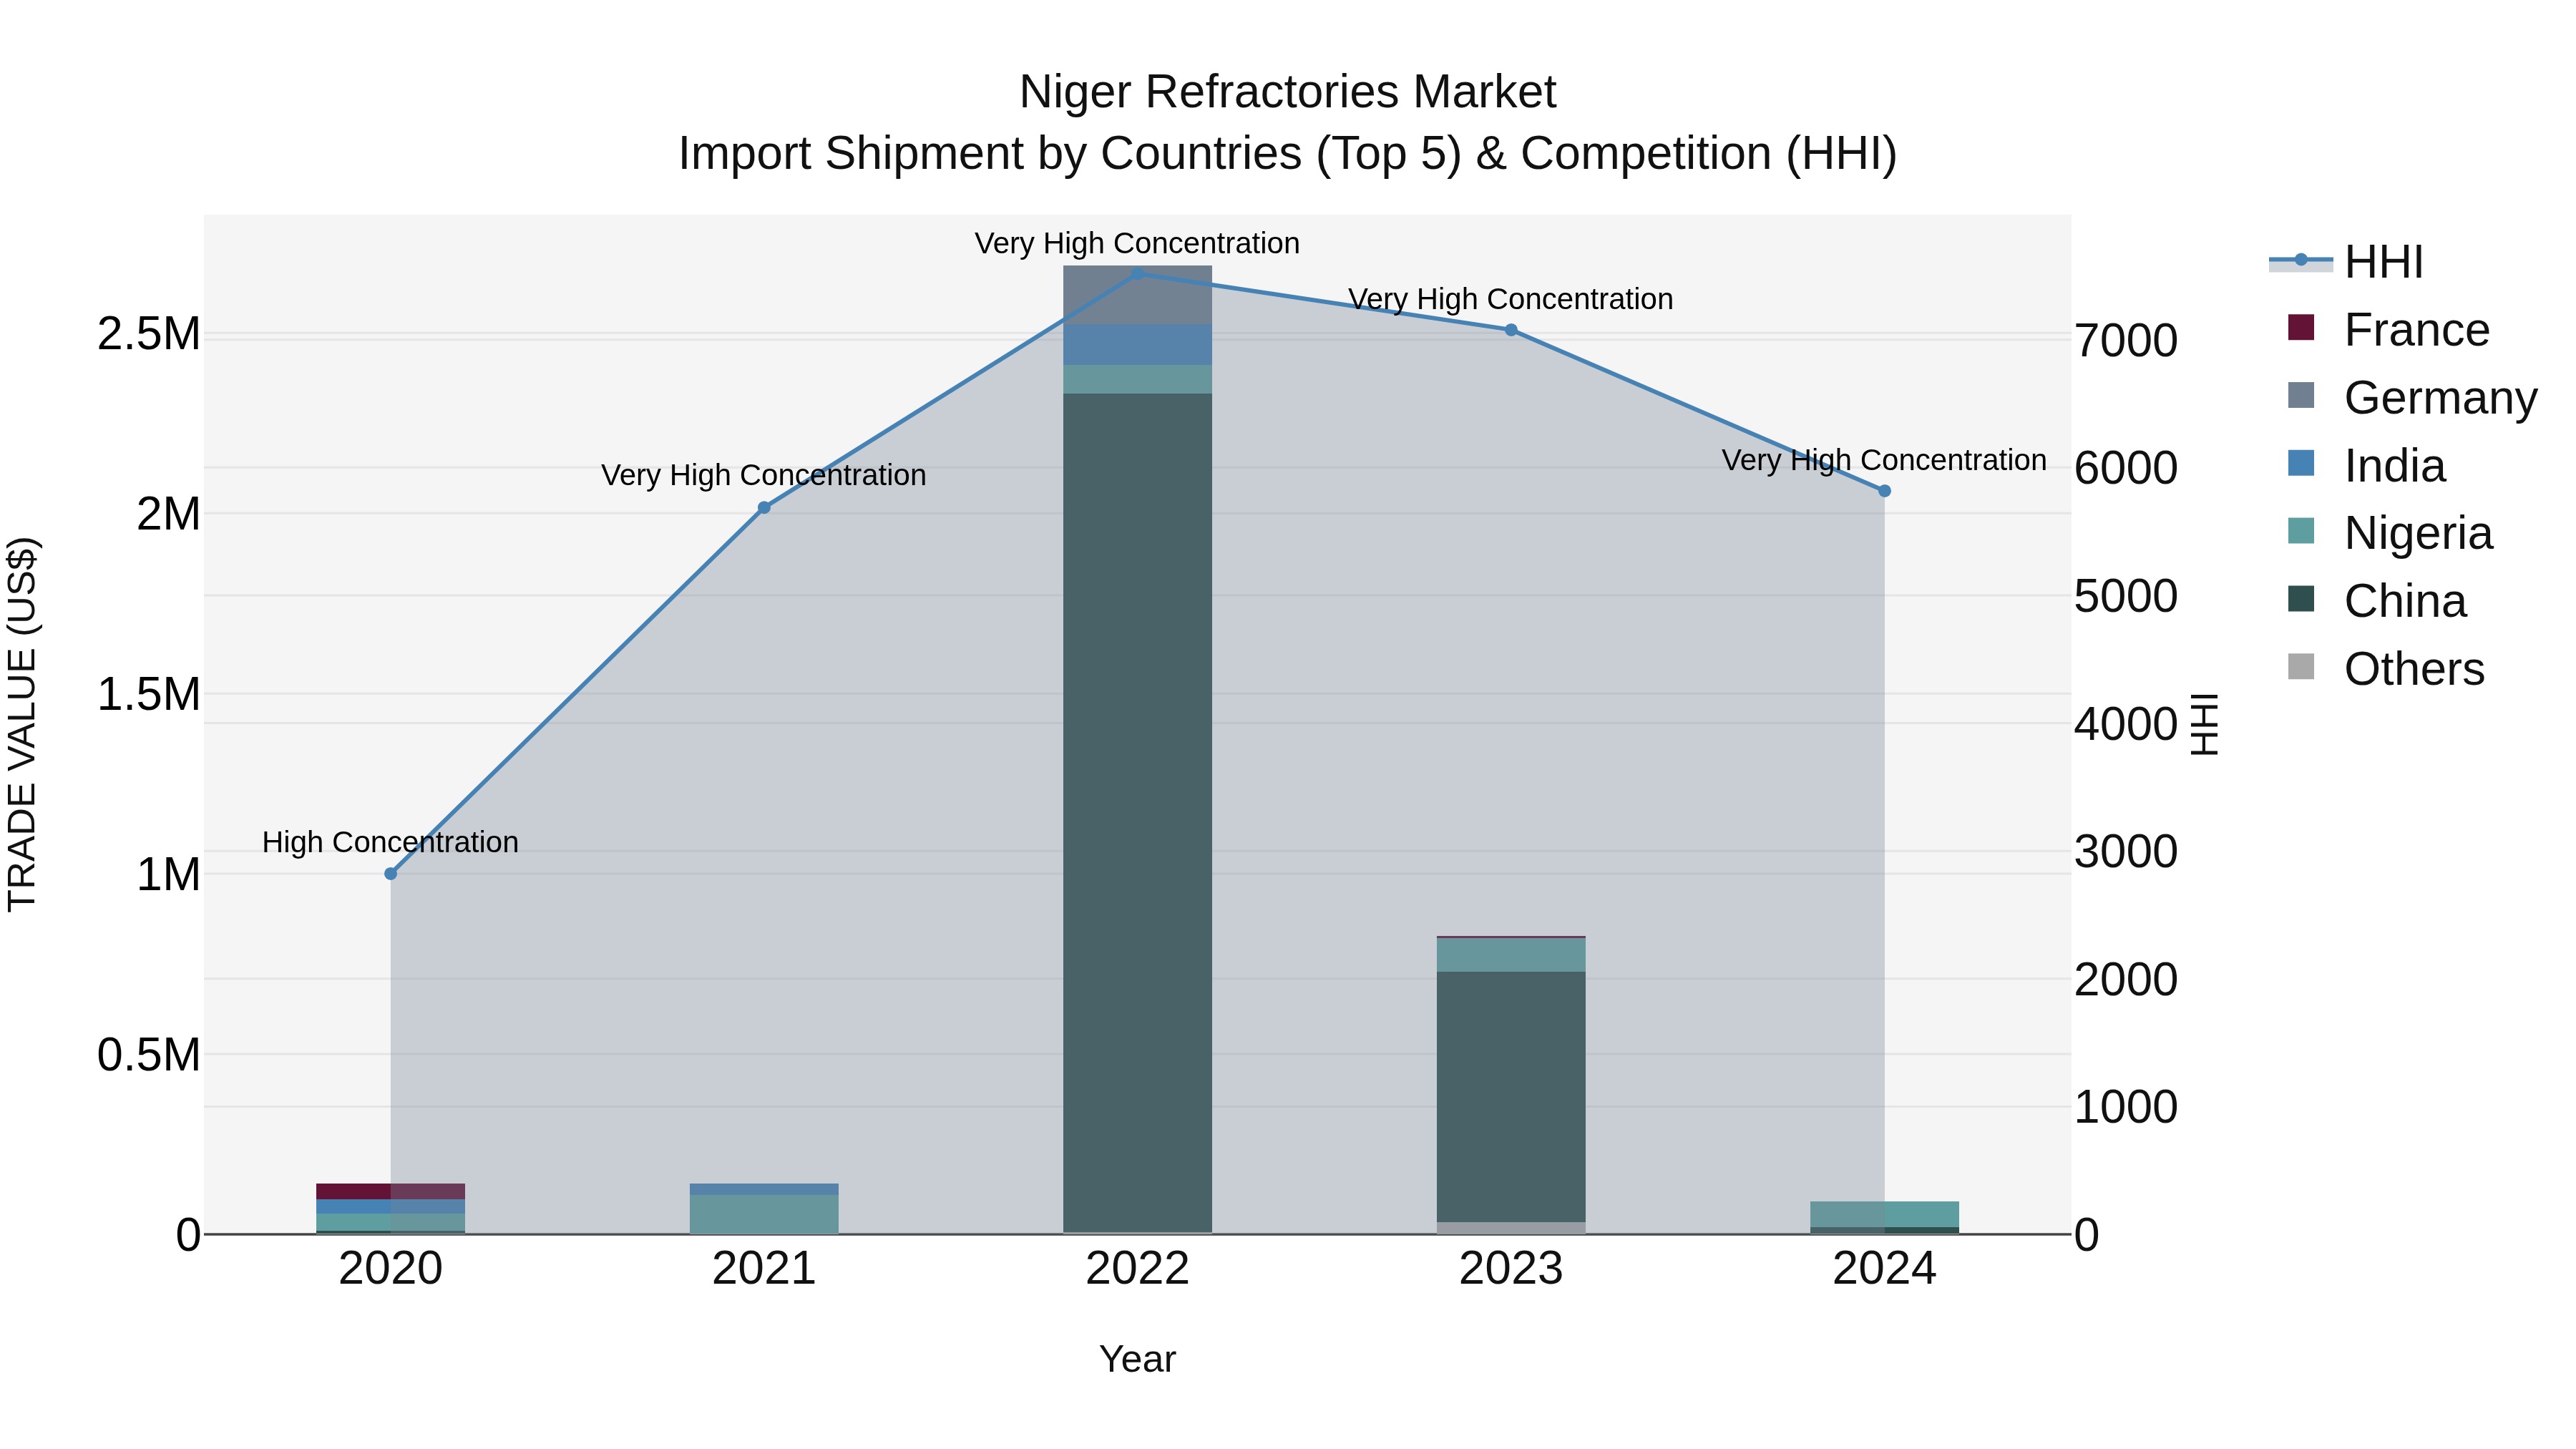Click the China segment of 2022 bar

click(x=1137, y=812)
